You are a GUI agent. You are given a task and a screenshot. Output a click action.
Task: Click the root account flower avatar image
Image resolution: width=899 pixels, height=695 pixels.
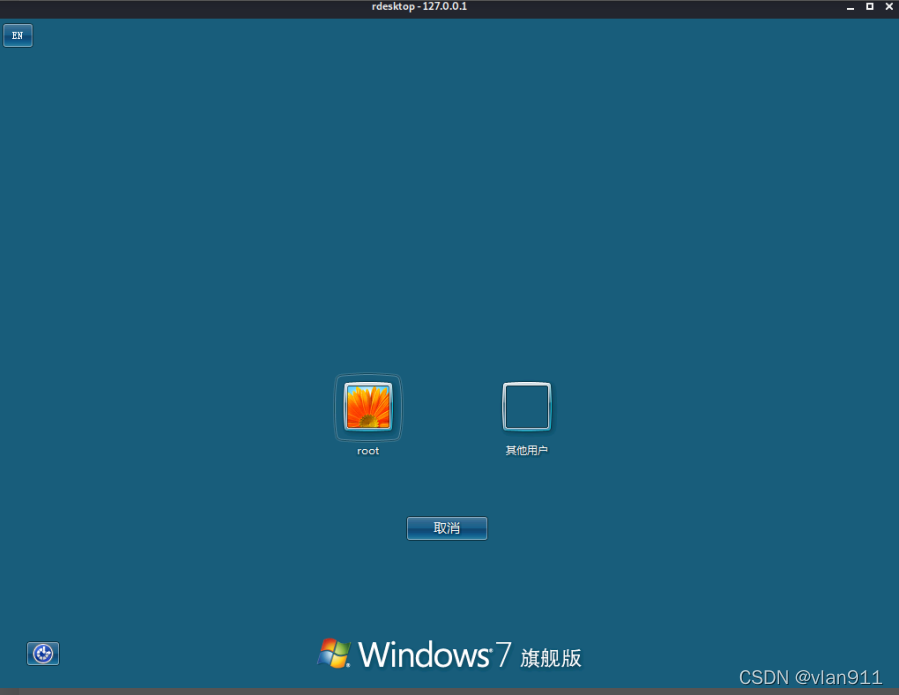[x=367, y=407]
